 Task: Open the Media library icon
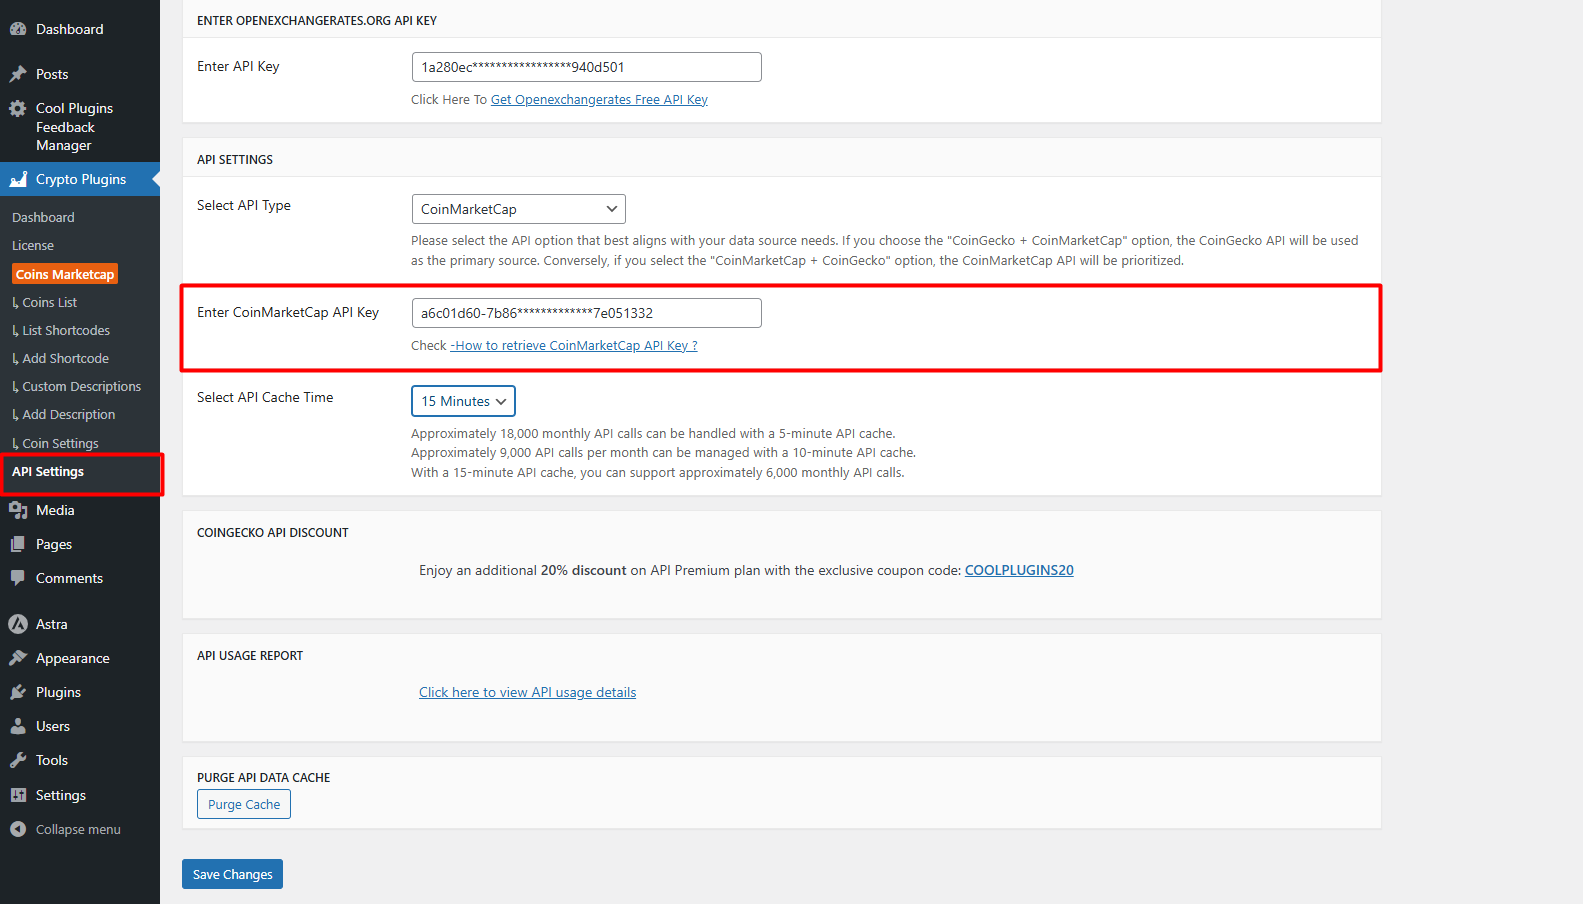18,510
